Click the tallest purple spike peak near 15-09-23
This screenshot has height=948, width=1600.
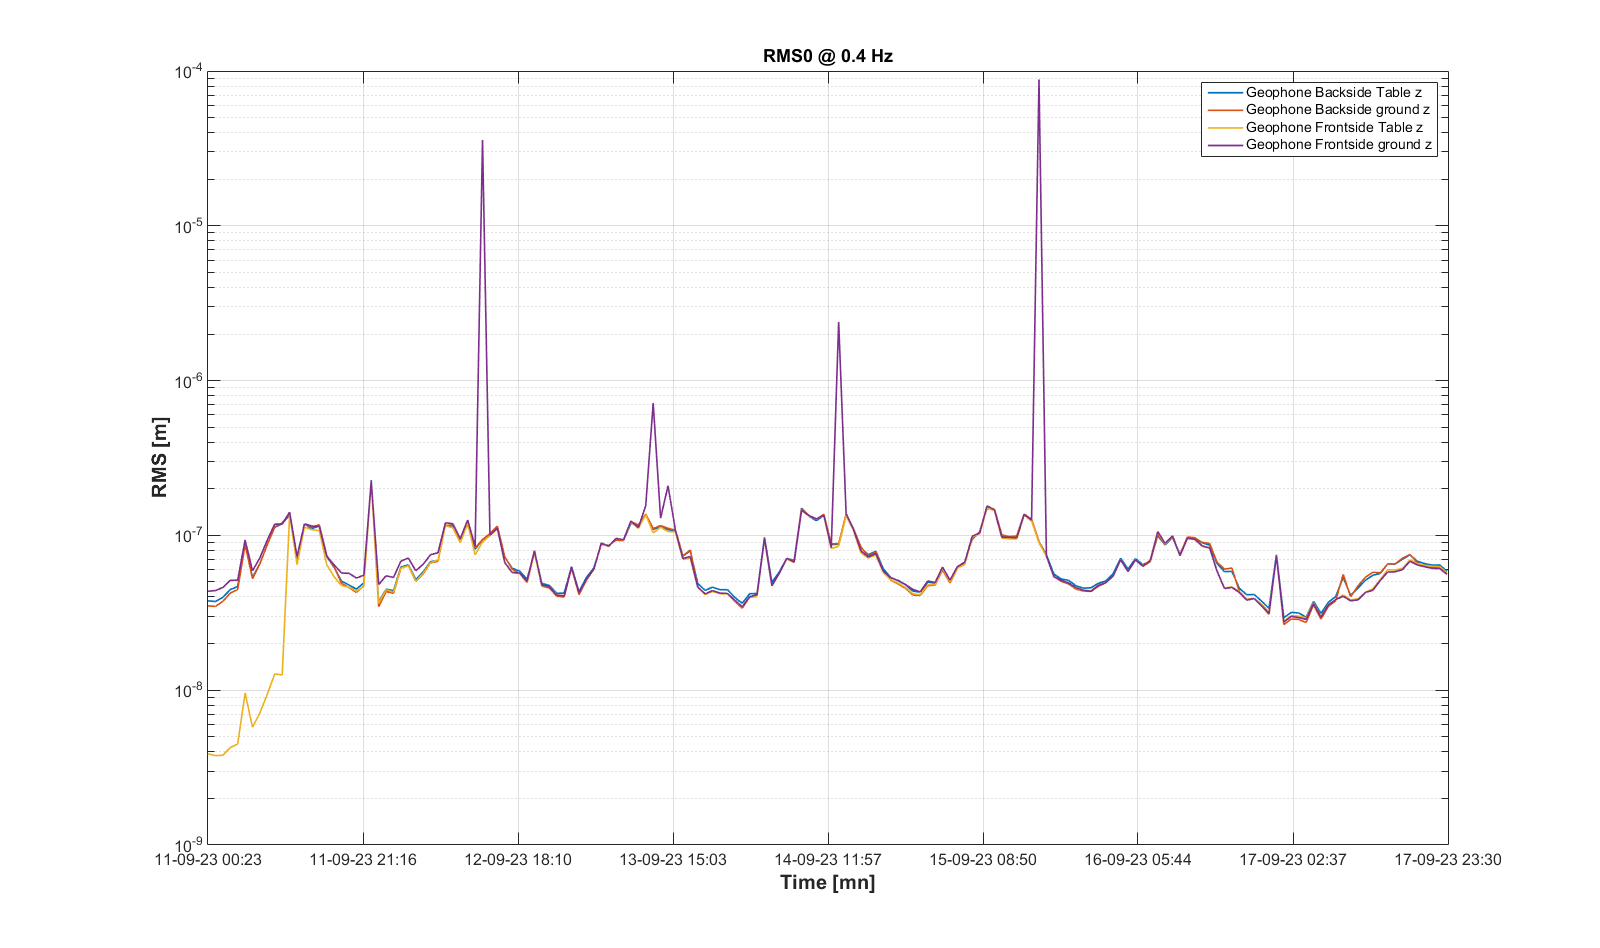pyautogui.click(x=1039, y=81)
